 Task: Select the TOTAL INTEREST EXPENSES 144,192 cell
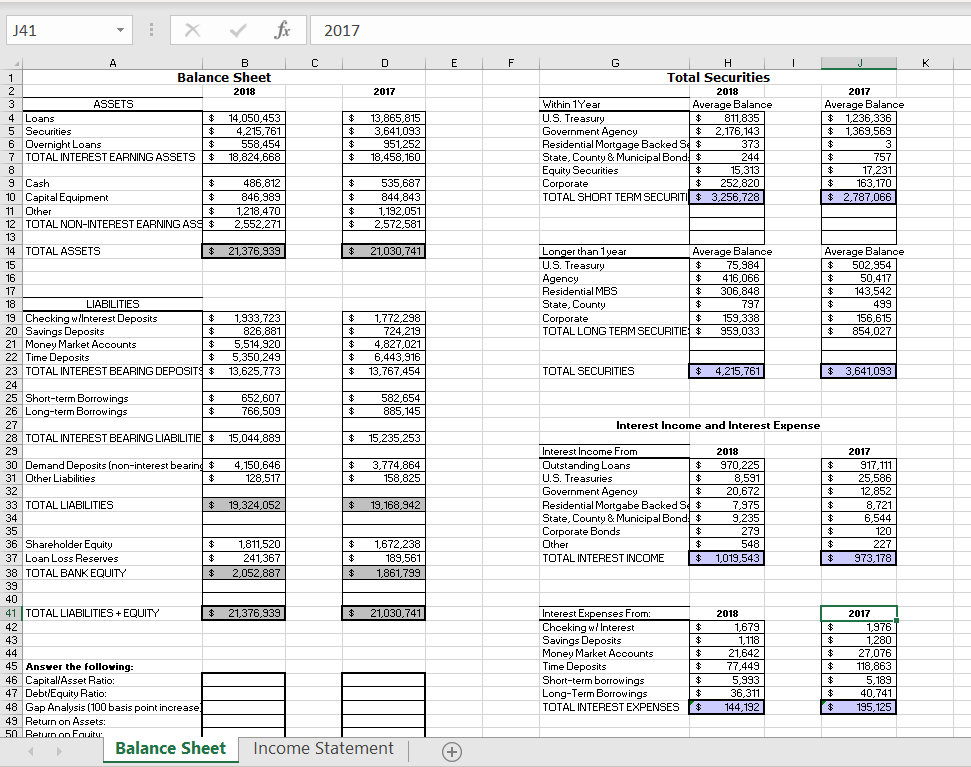[727, 706]
